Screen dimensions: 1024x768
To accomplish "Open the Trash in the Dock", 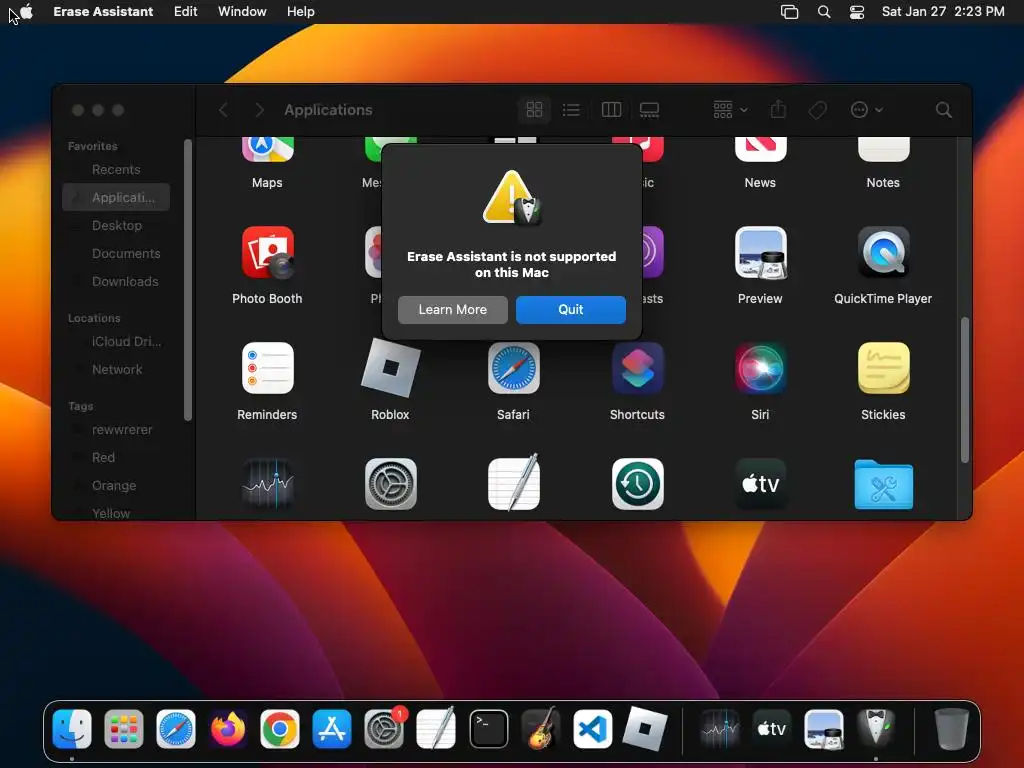I will [x=952, y=729].
